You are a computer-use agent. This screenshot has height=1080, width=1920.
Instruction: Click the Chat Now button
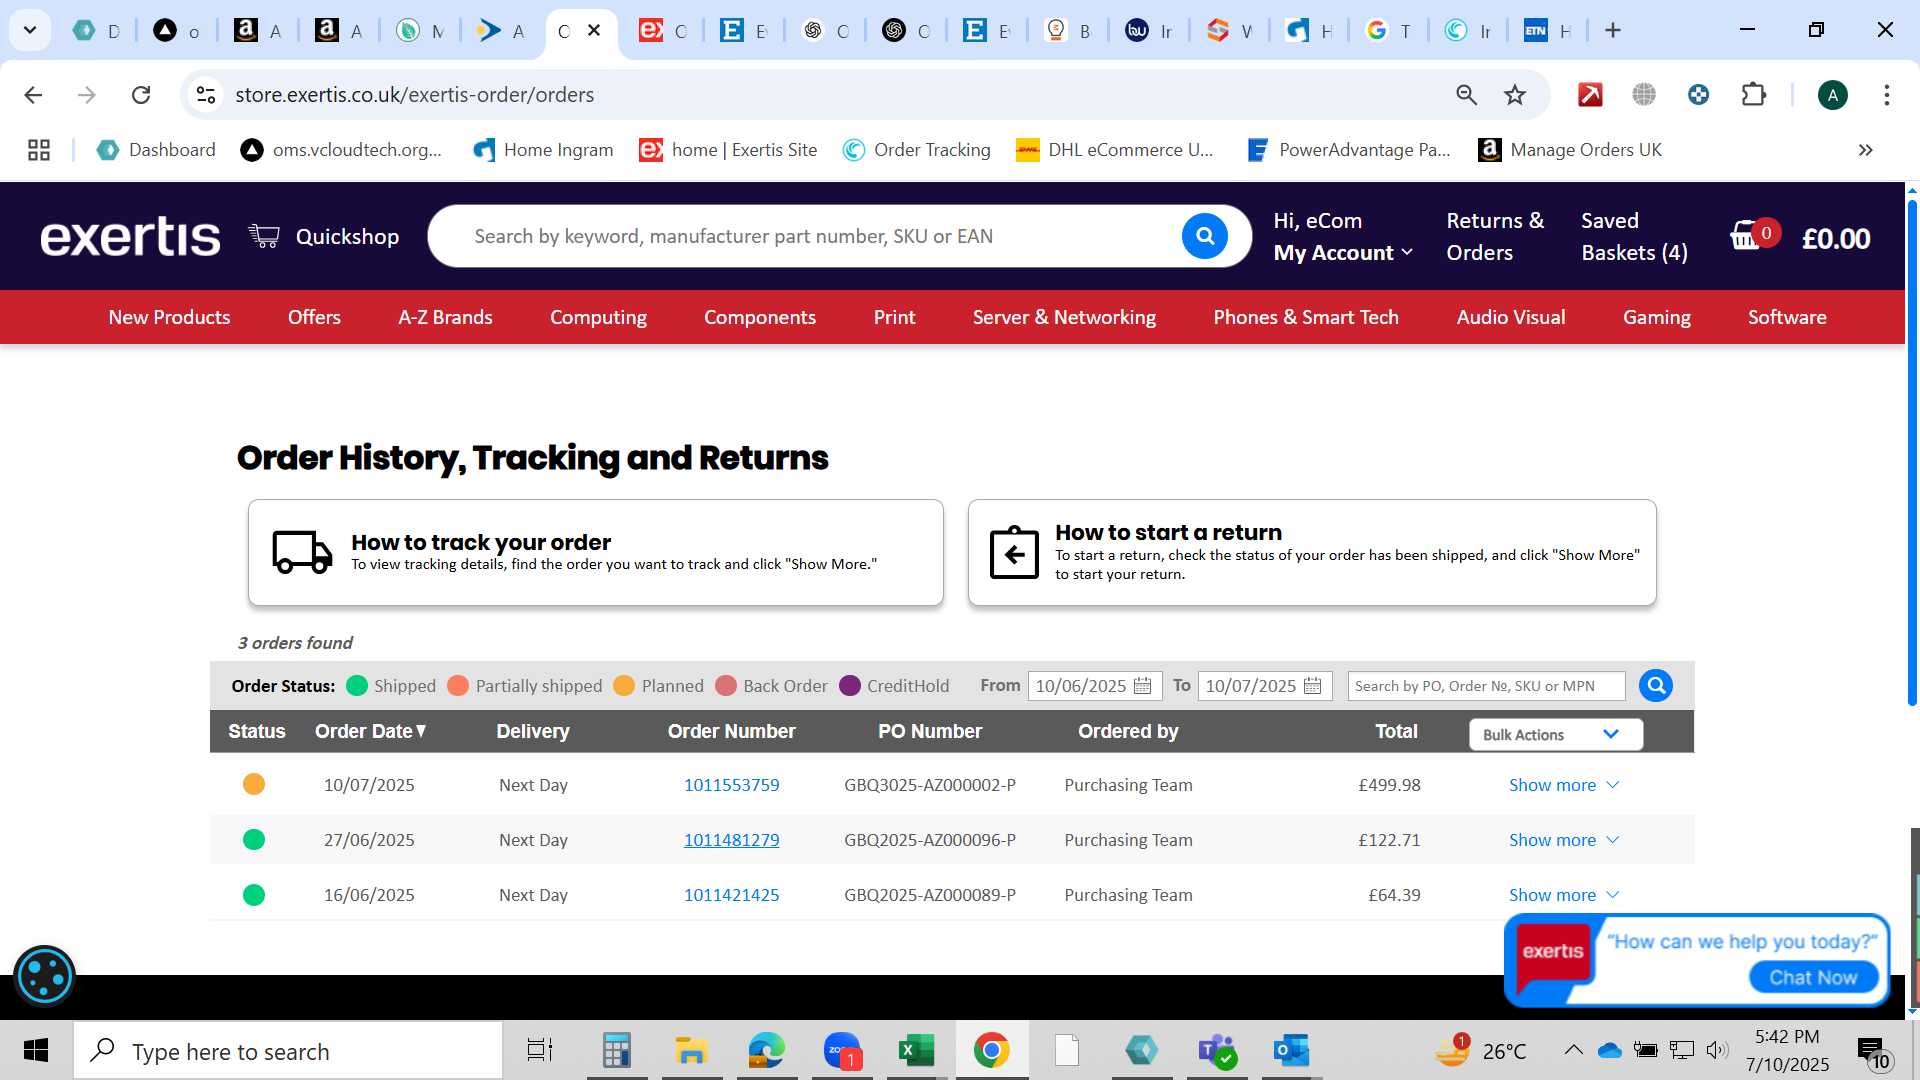point(1813,977)
